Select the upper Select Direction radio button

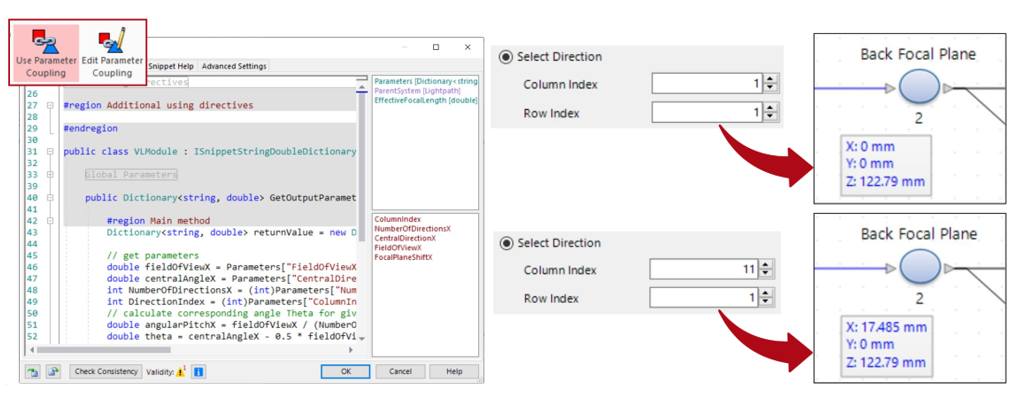[x=505, y=57]
